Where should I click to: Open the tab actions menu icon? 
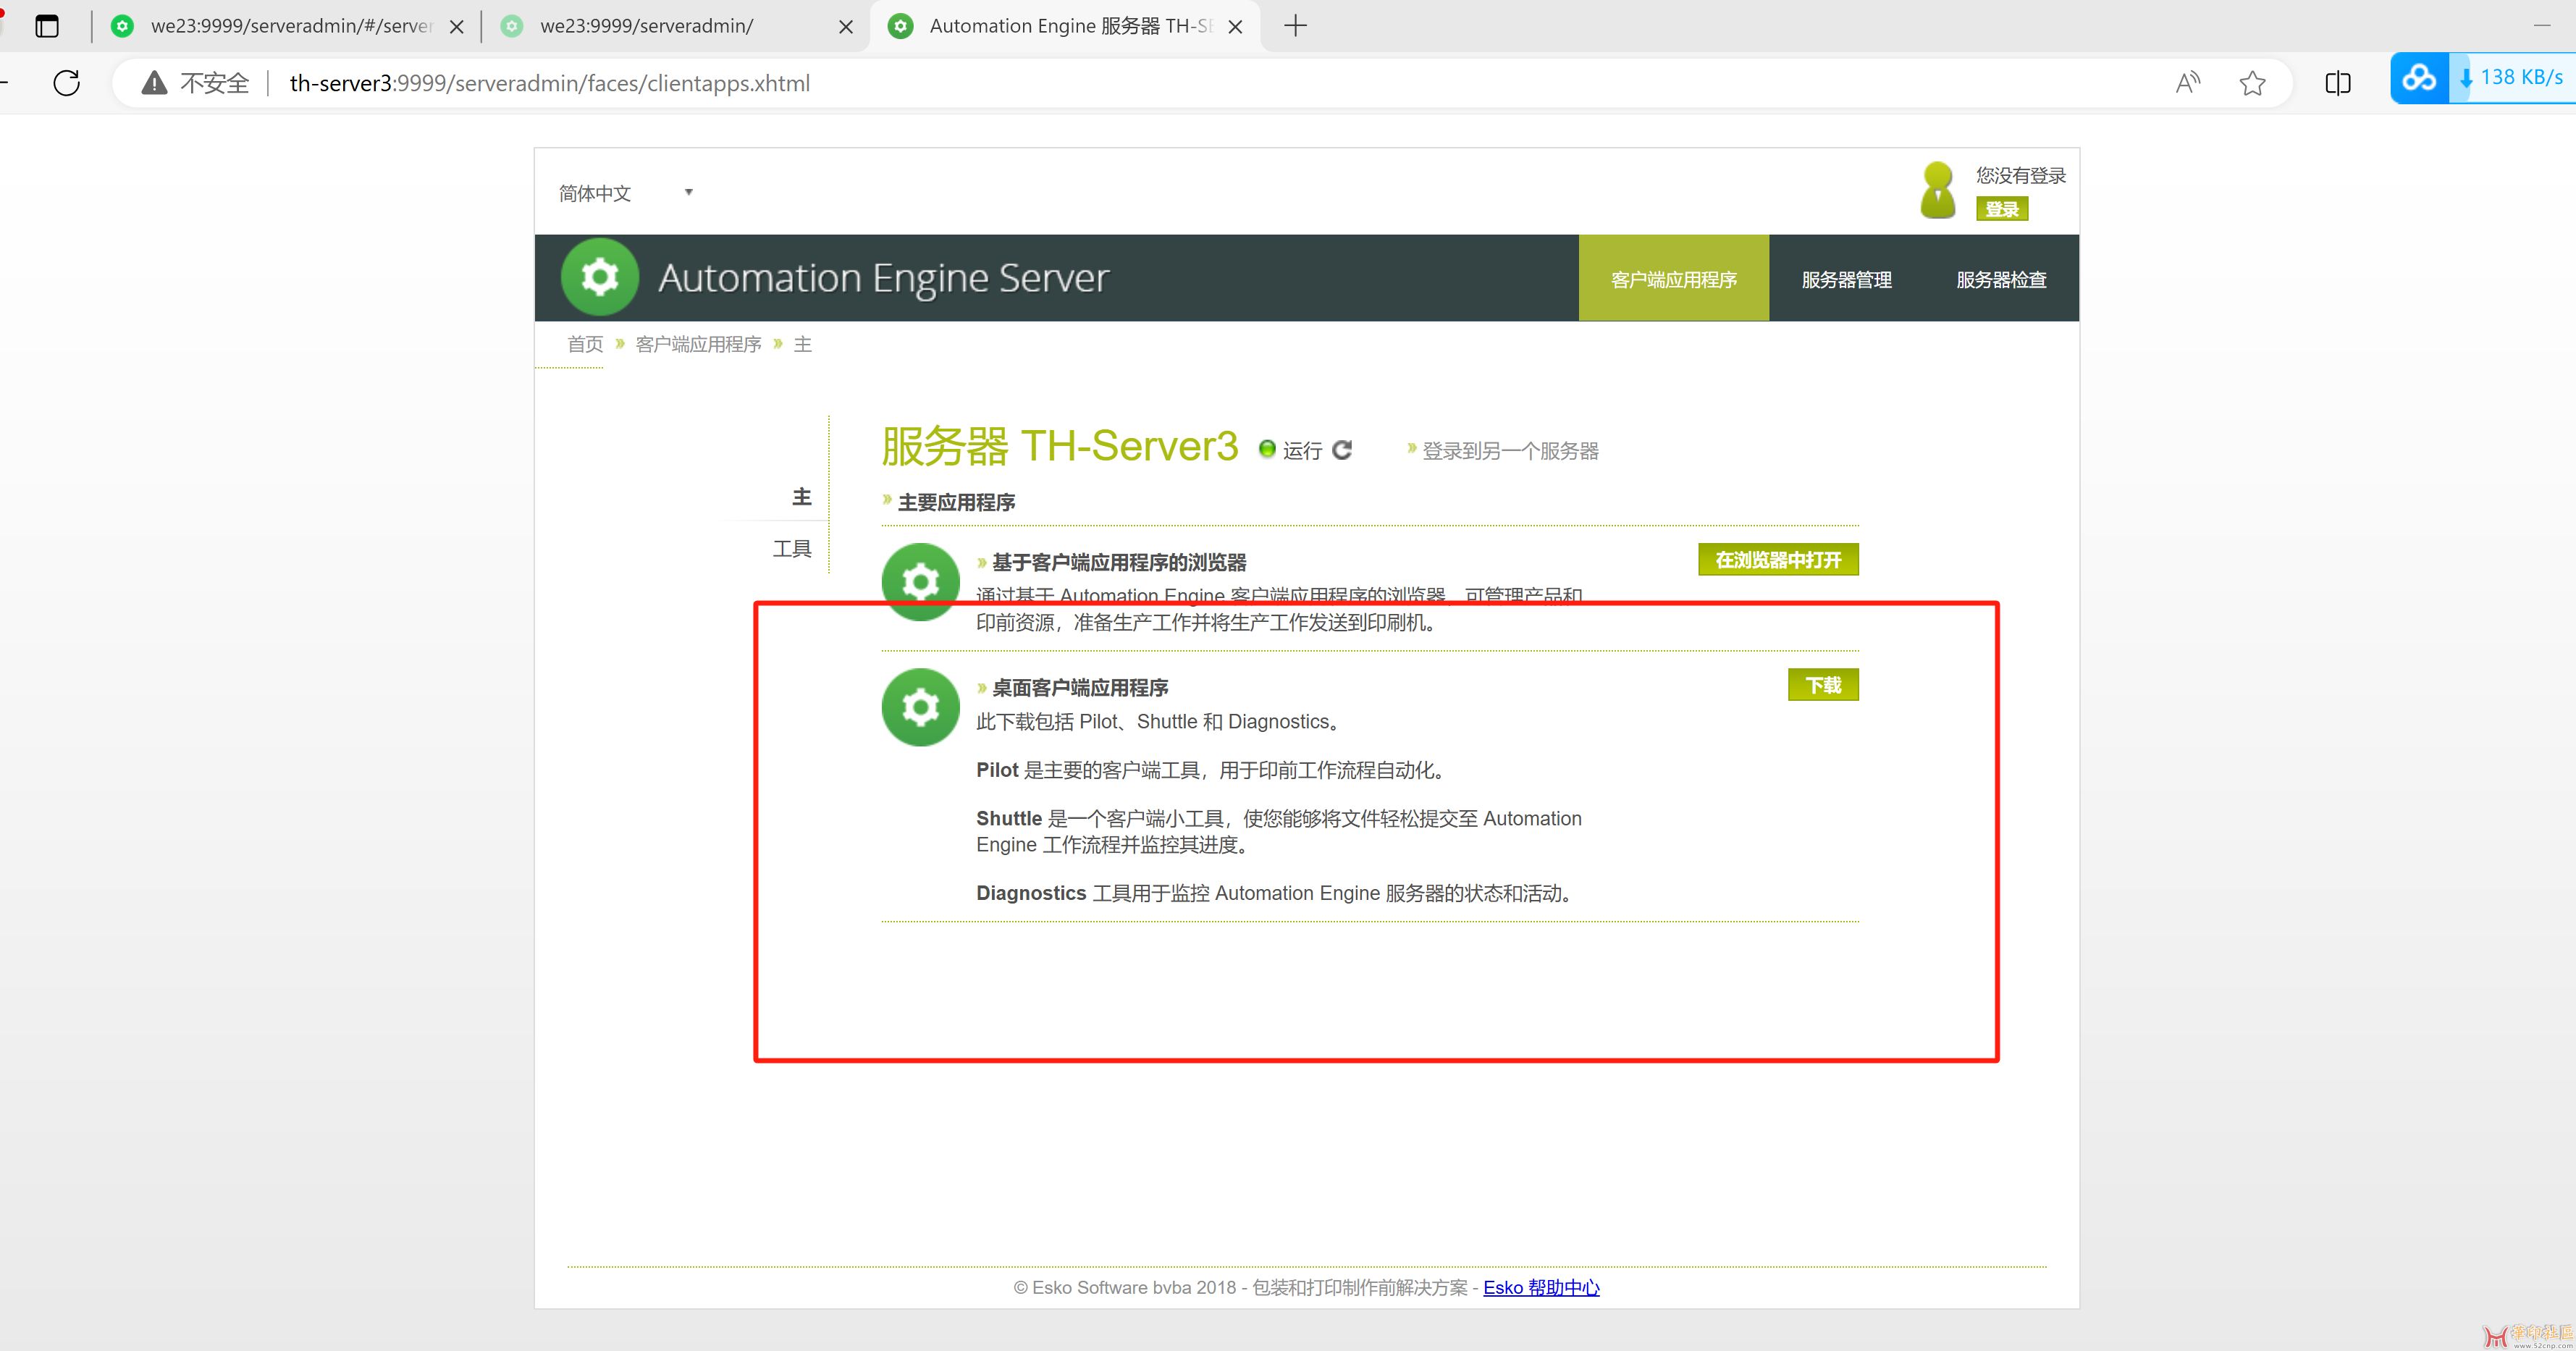pyautogui.click(x=47, y=26)
